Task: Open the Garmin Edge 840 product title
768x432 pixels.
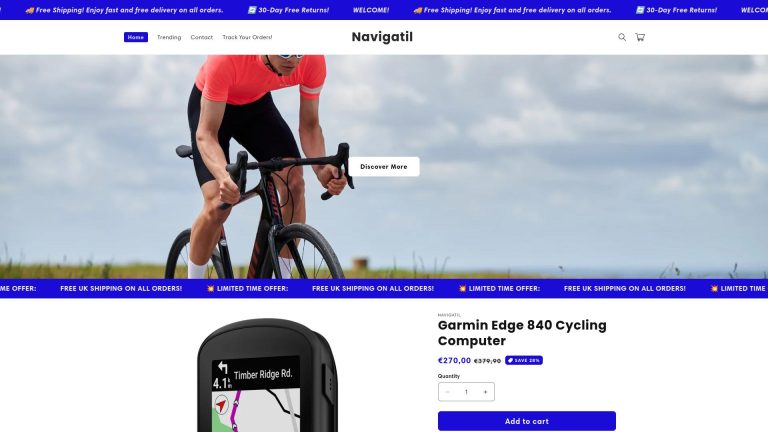Action: pos(522,333)
